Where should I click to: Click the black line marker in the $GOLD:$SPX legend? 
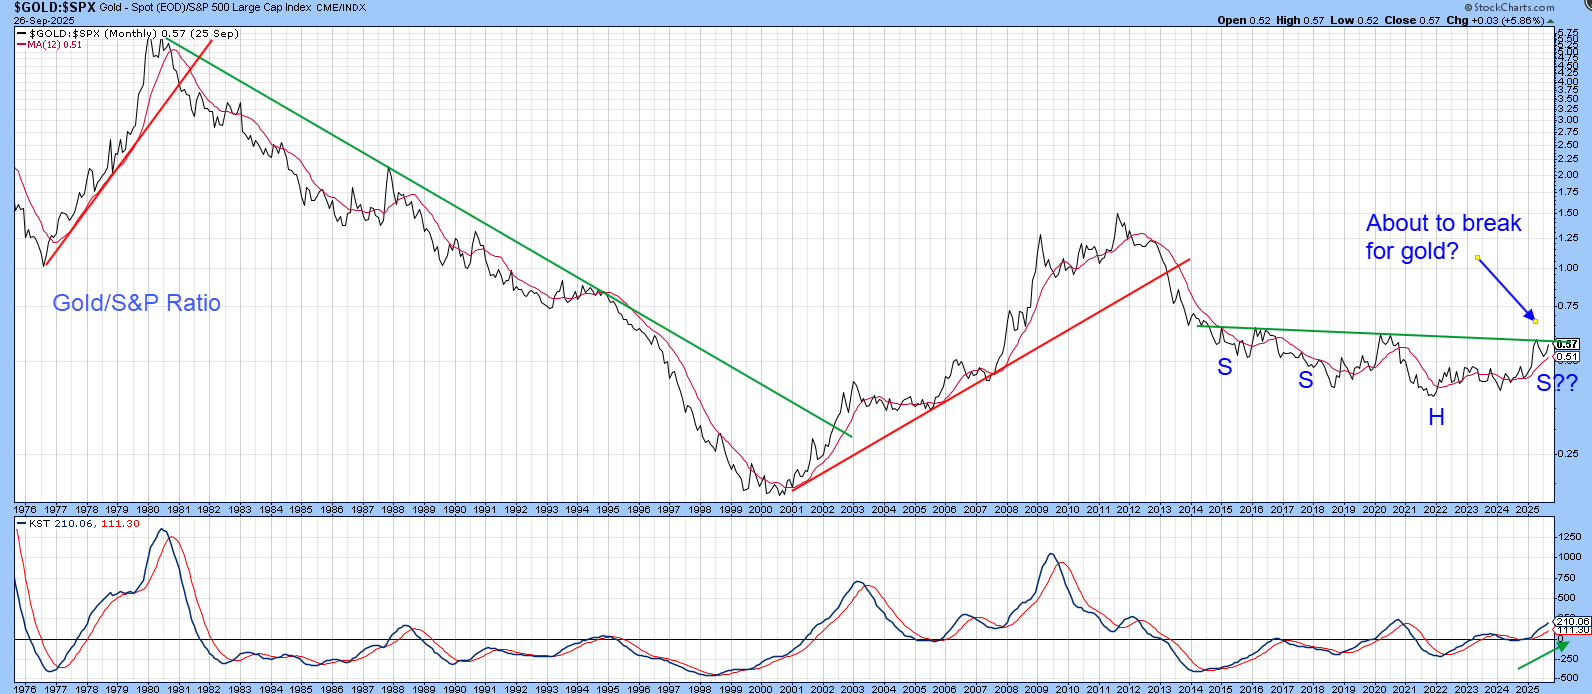[21, 34]
